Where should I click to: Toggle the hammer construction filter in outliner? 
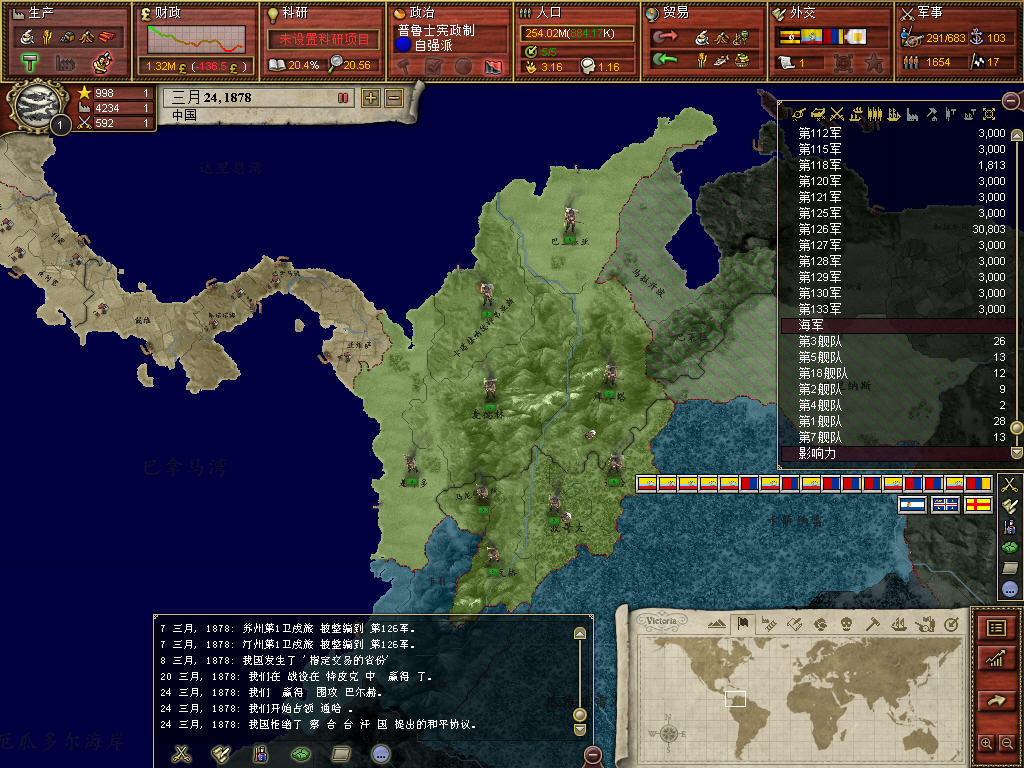[x=932, y=115]
